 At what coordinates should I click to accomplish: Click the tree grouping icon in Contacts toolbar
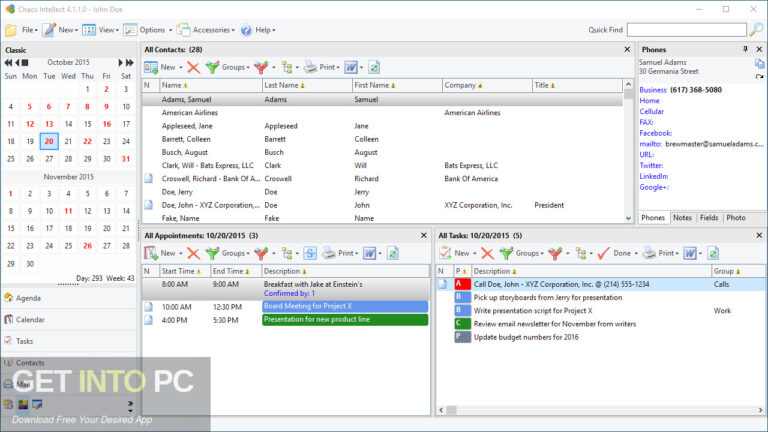point(287,67)
